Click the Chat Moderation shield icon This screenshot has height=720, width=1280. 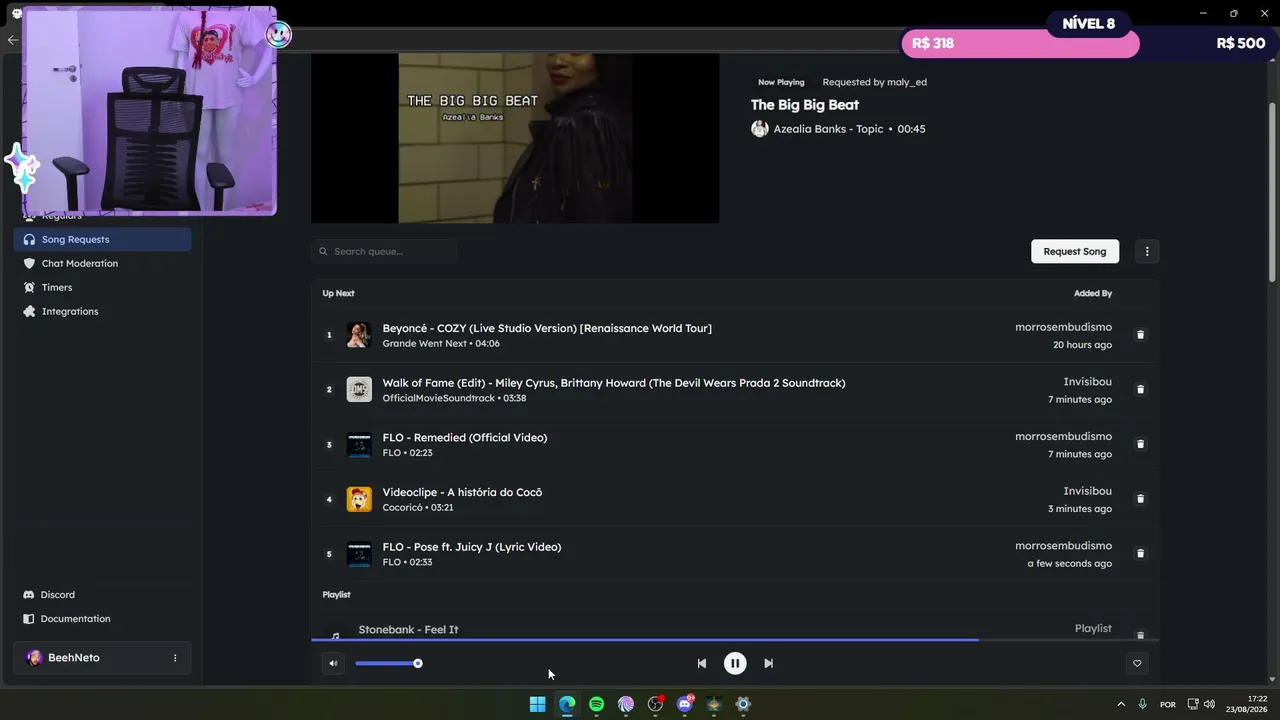tap(29, 263)
